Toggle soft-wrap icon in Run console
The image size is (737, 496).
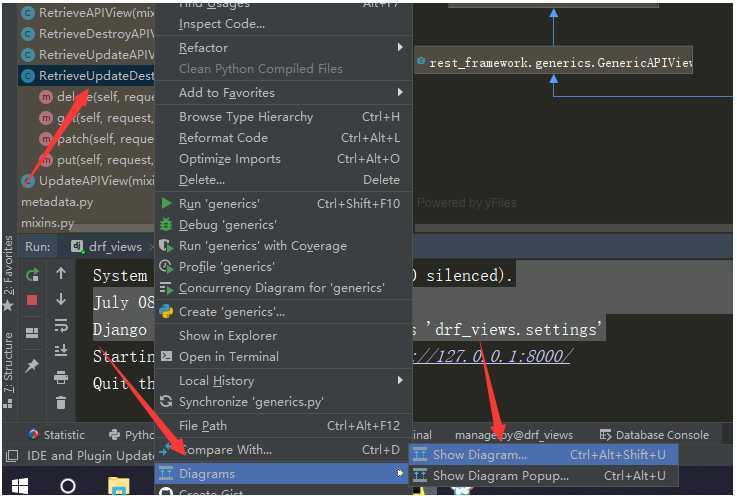pyautogui.click(x=61, y=325)
